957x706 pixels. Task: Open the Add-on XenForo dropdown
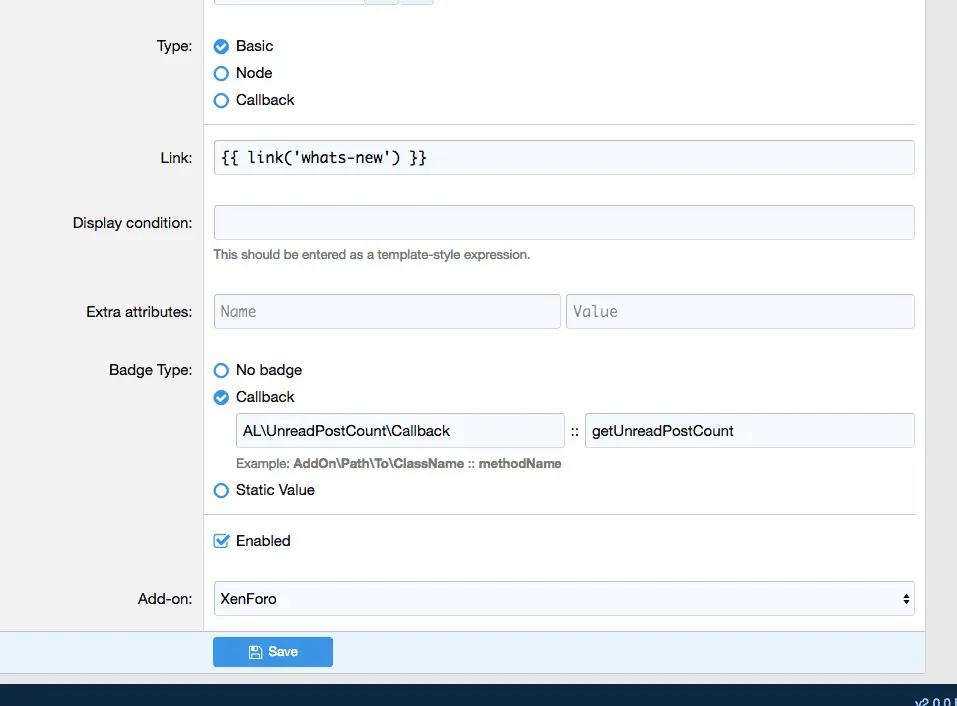(564, 599)
